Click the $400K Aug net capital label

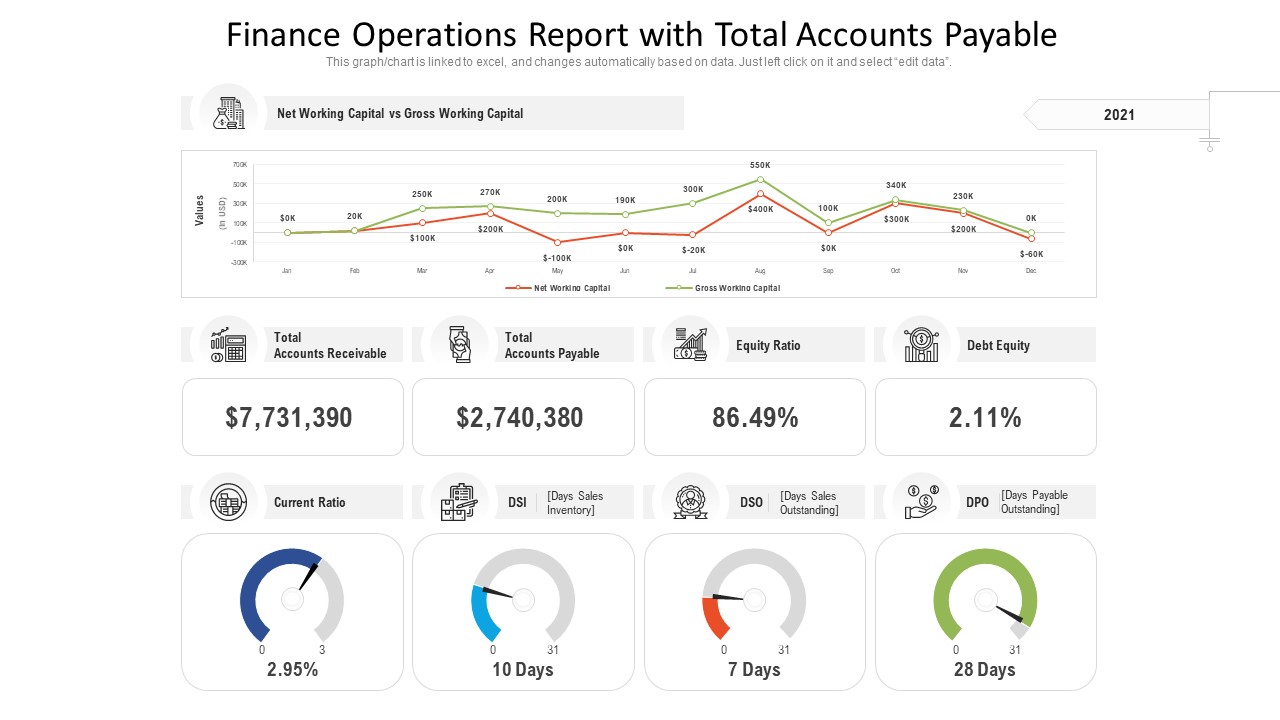pos(761,210)
